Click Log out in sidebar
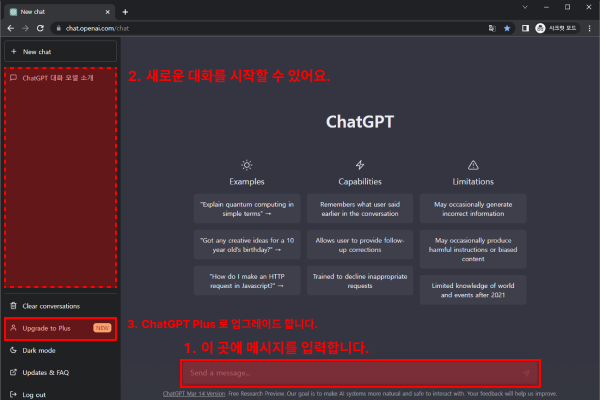The image size is (600, 400). (34, 395)
